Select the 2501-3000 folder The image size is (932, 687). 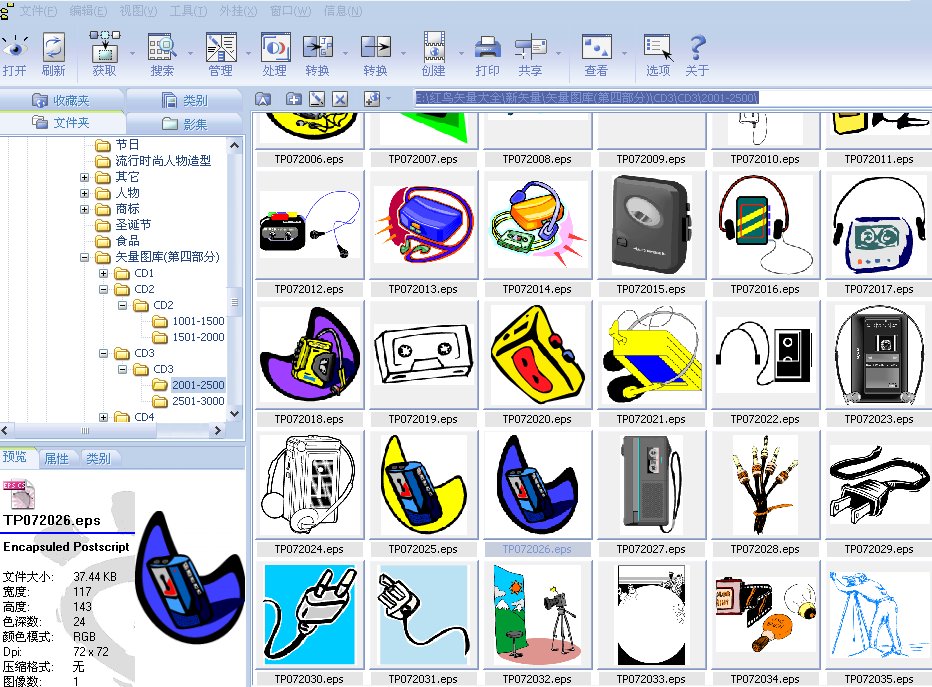198,401
